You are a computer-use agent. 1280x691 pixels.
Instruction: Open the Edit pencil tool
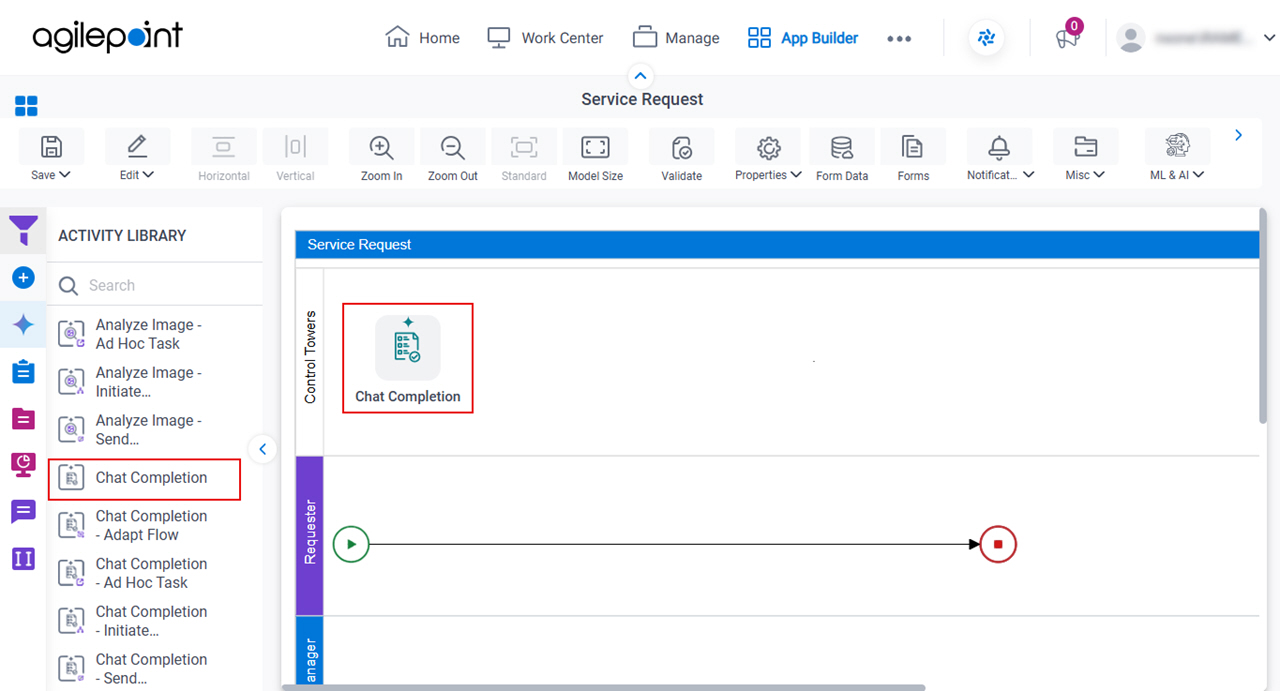(137, 147)
